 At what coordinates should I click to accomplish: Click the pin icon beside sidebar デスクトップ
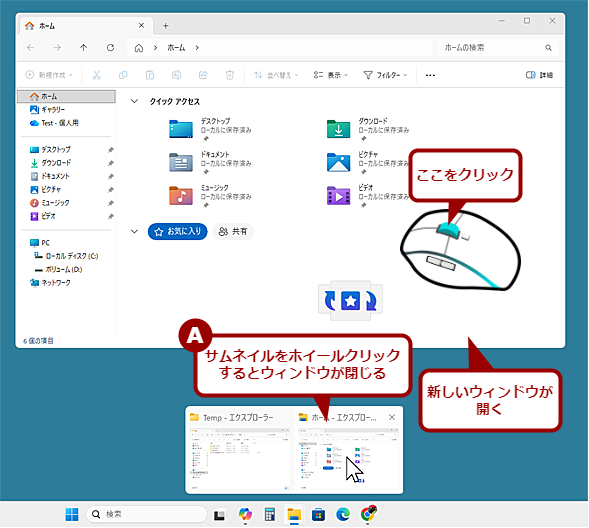tap(110, 150)
